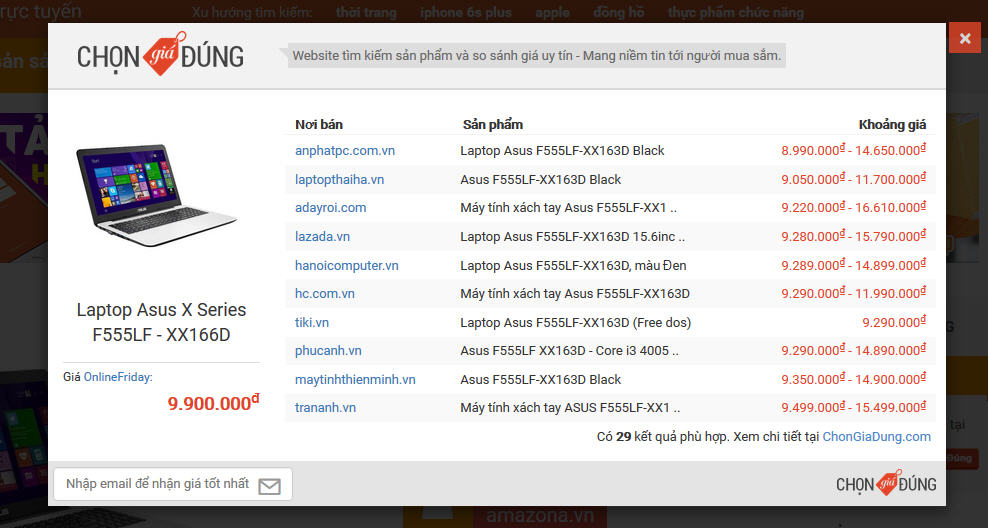This screenshot has height=528, width=988.
Task: Open laptopthaiha.vn seller link
Action: click(339, 180)
